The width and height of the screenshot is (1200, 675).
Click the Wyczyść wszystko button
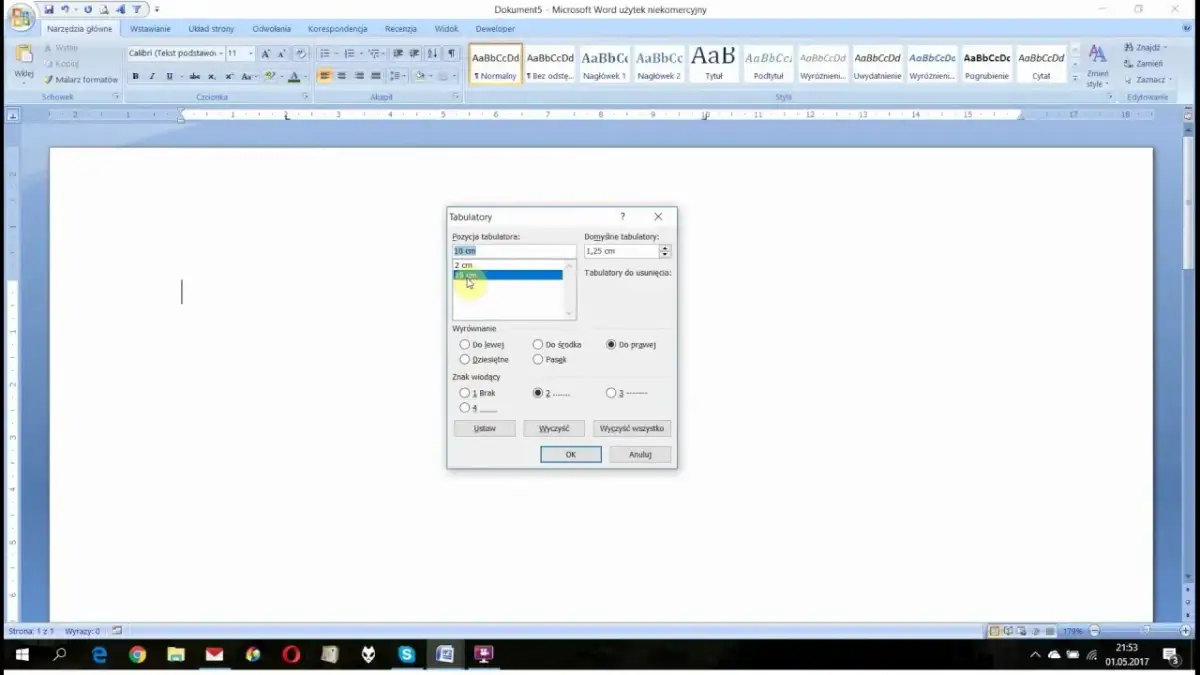click(x=632, y=428)
